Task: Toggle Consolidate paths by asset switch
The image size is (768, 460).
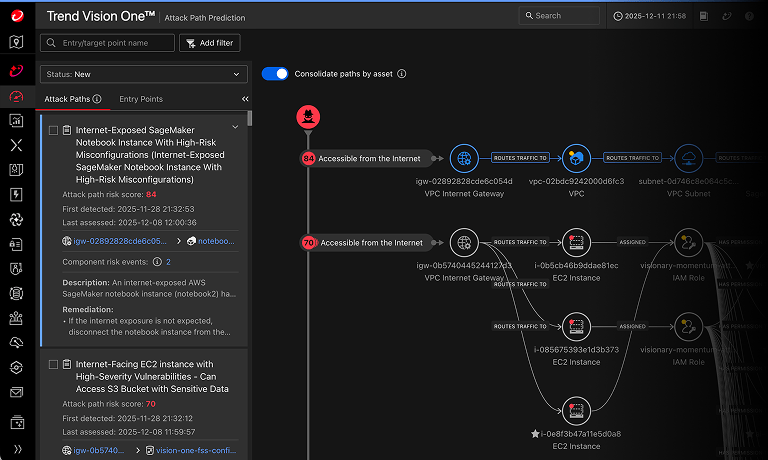Action: 275,74
